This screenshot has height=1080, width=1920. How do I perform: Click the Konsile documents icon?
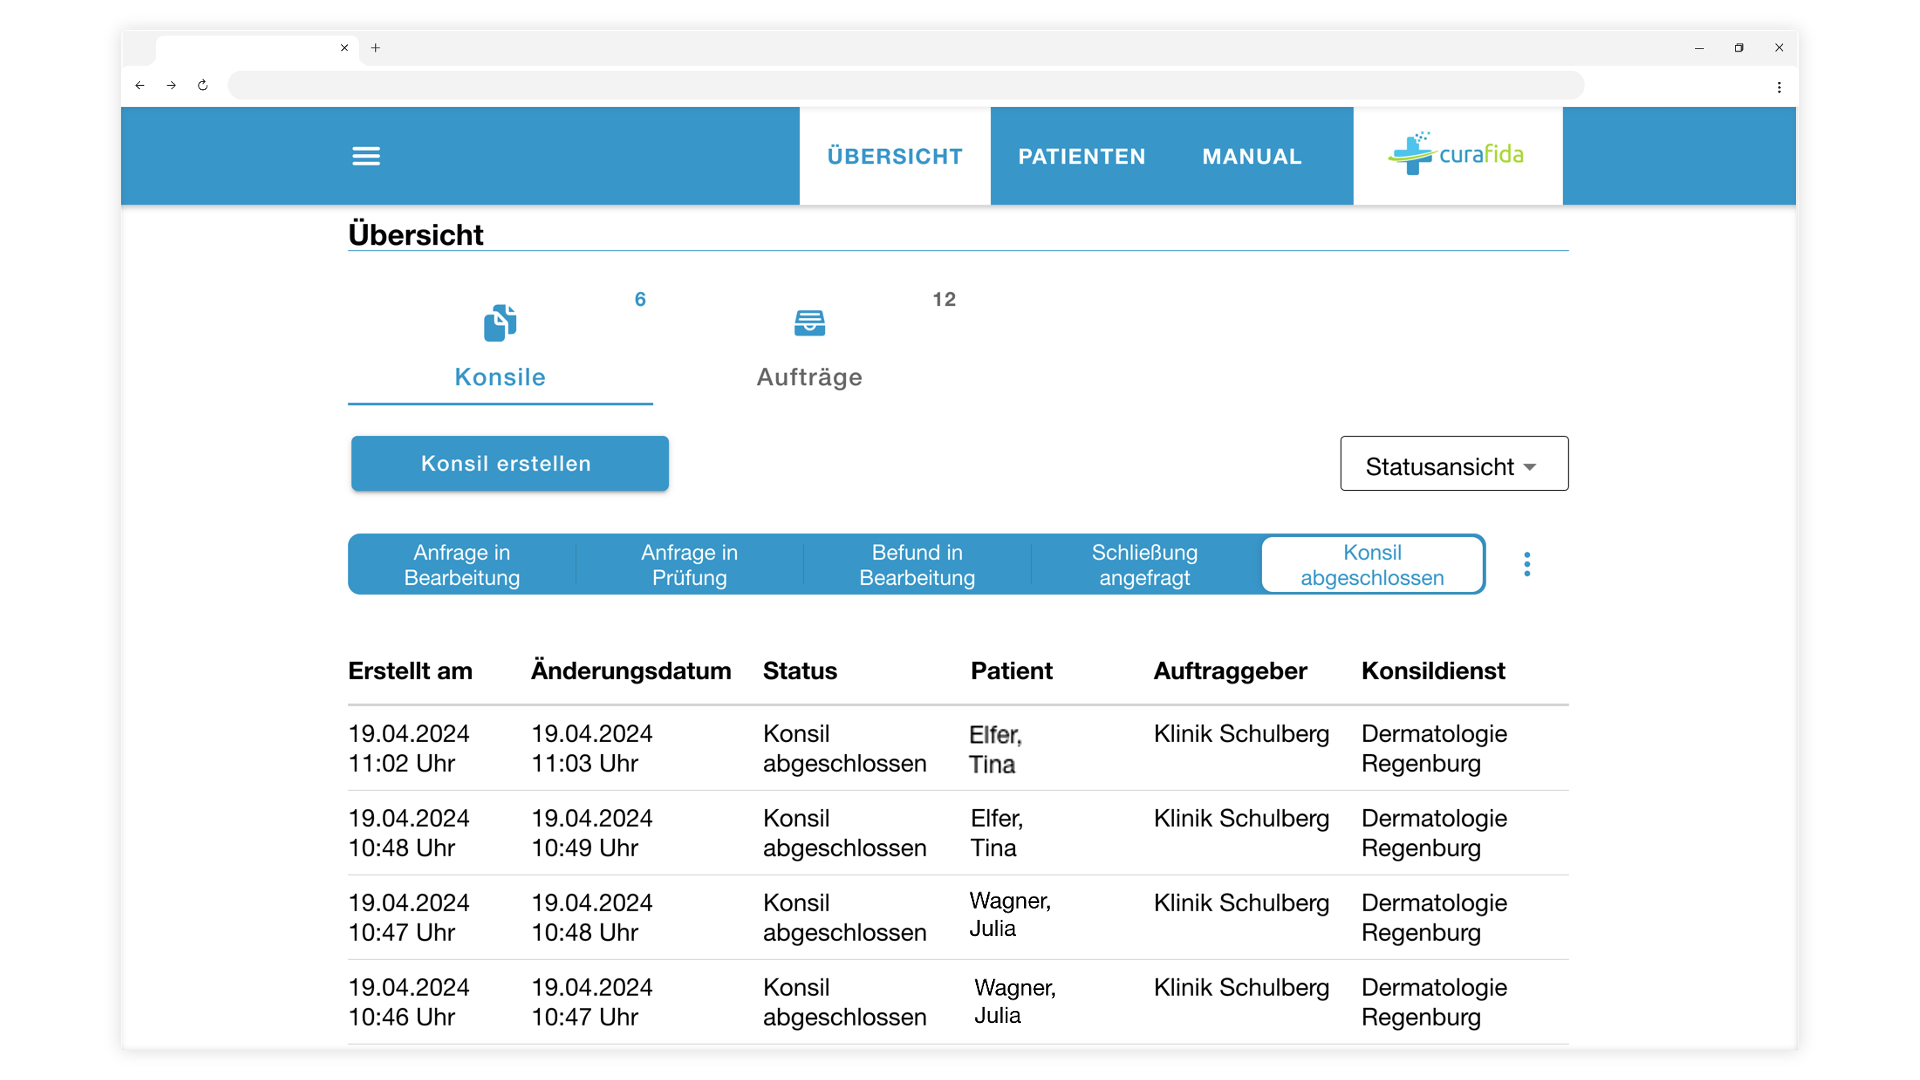500,323
